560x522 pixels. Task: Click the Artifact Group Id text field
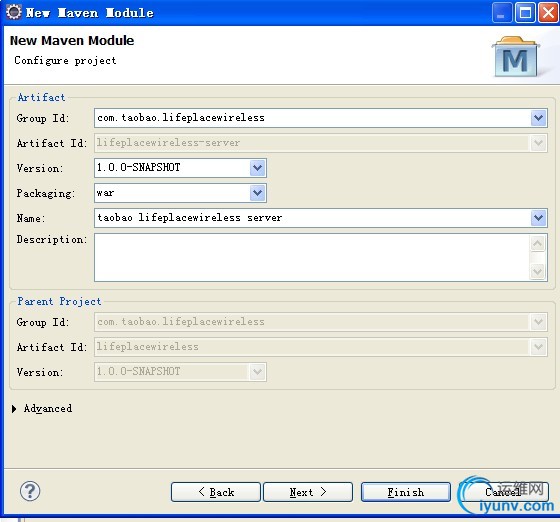[313, 118]
